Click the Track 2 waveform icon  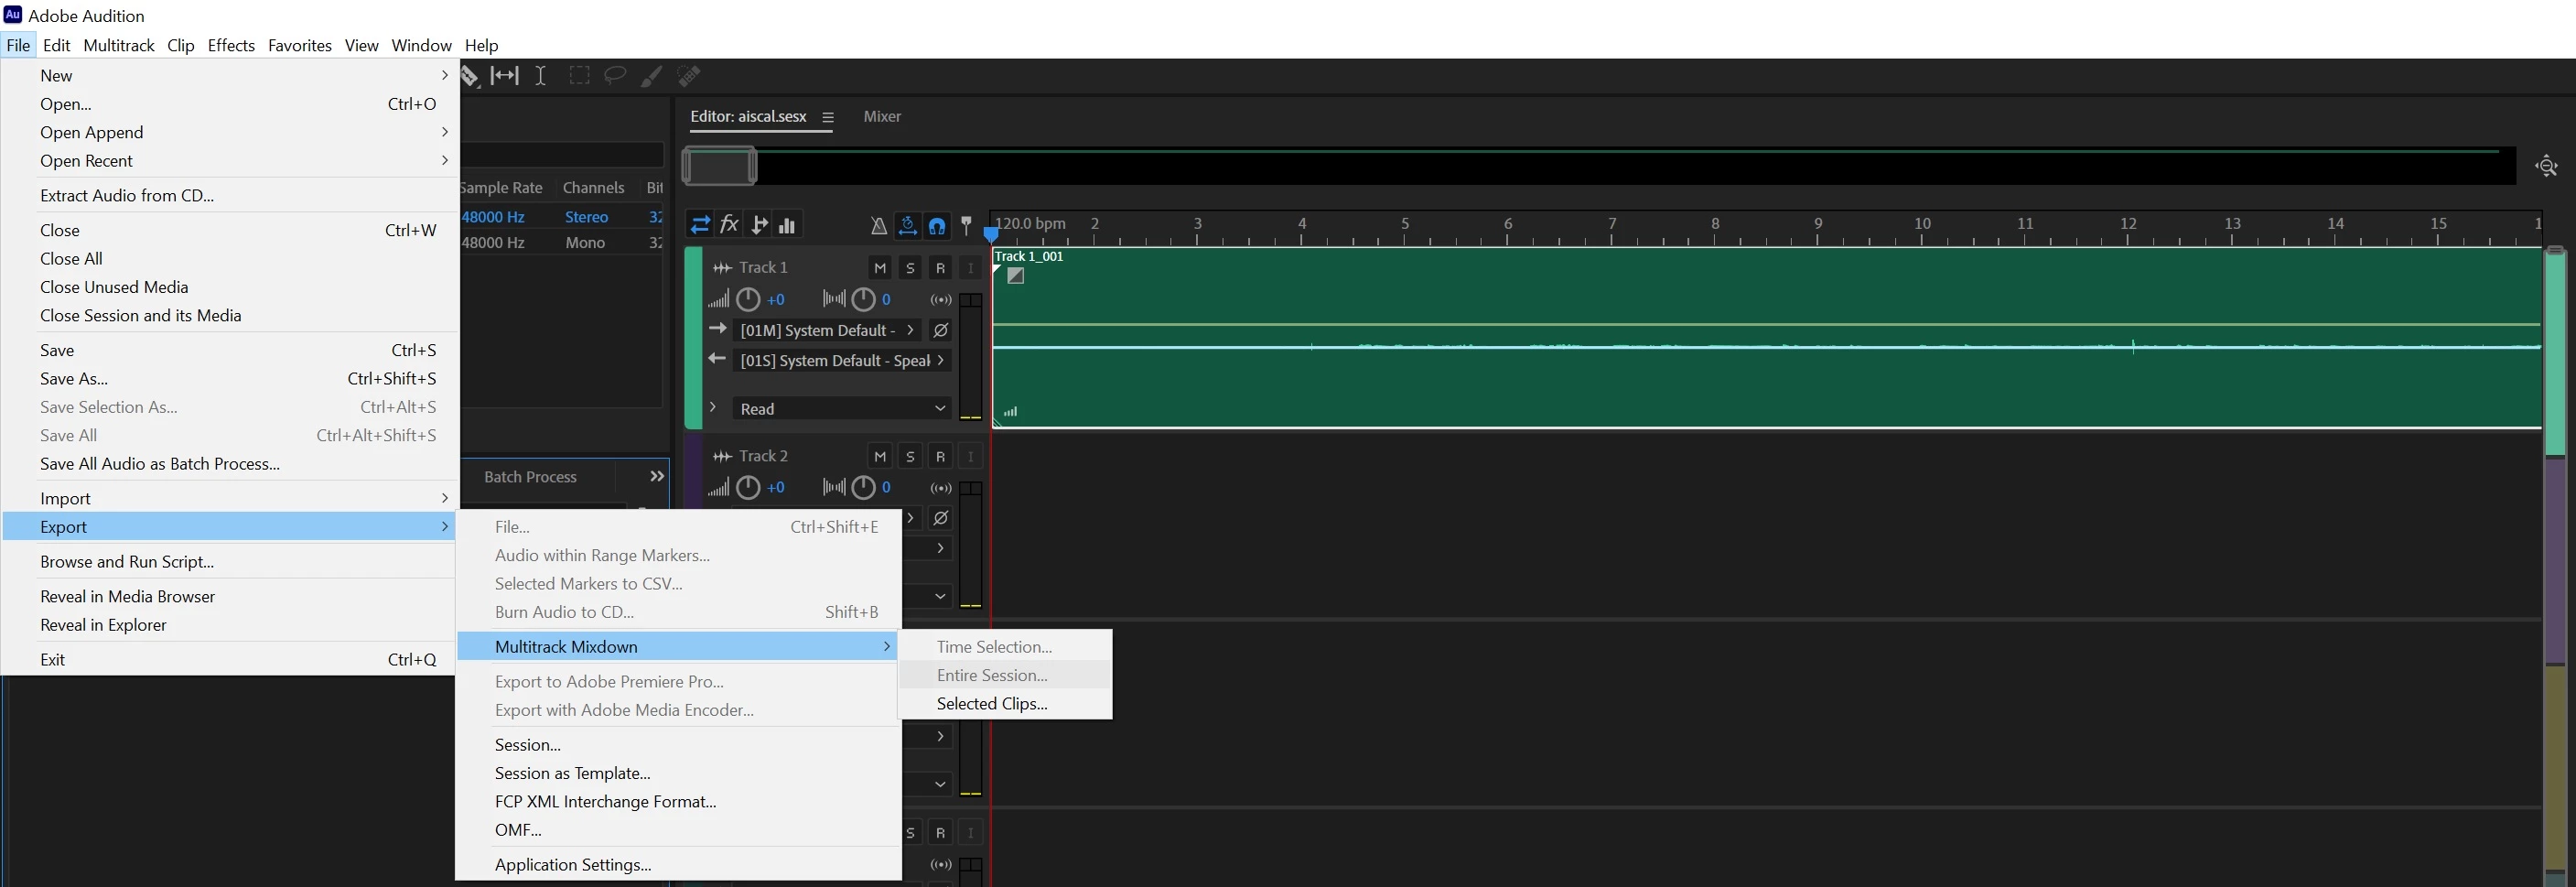722,456
